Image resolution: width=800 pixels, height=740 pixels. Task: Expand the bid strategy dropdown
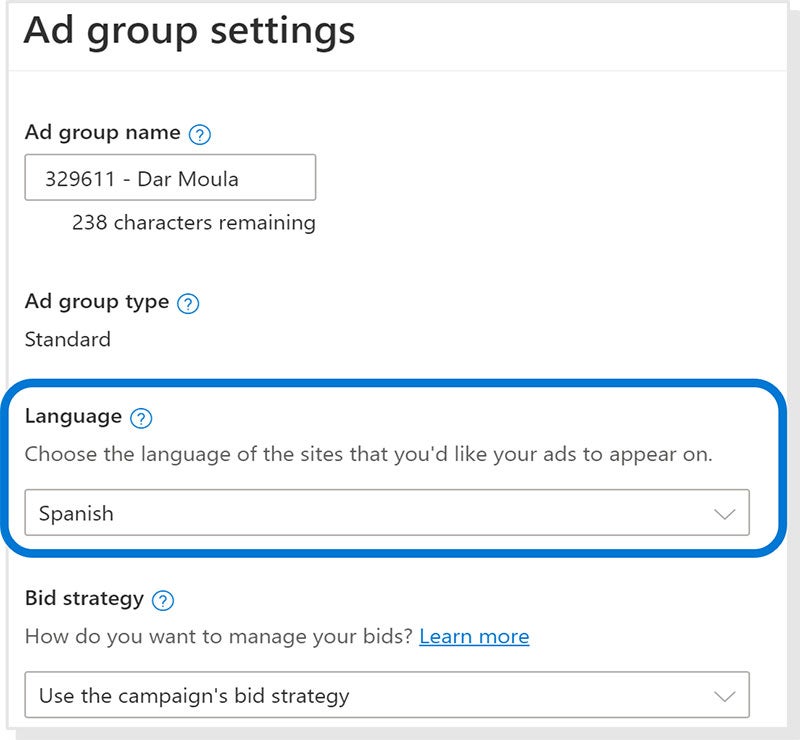coord(392,694)
